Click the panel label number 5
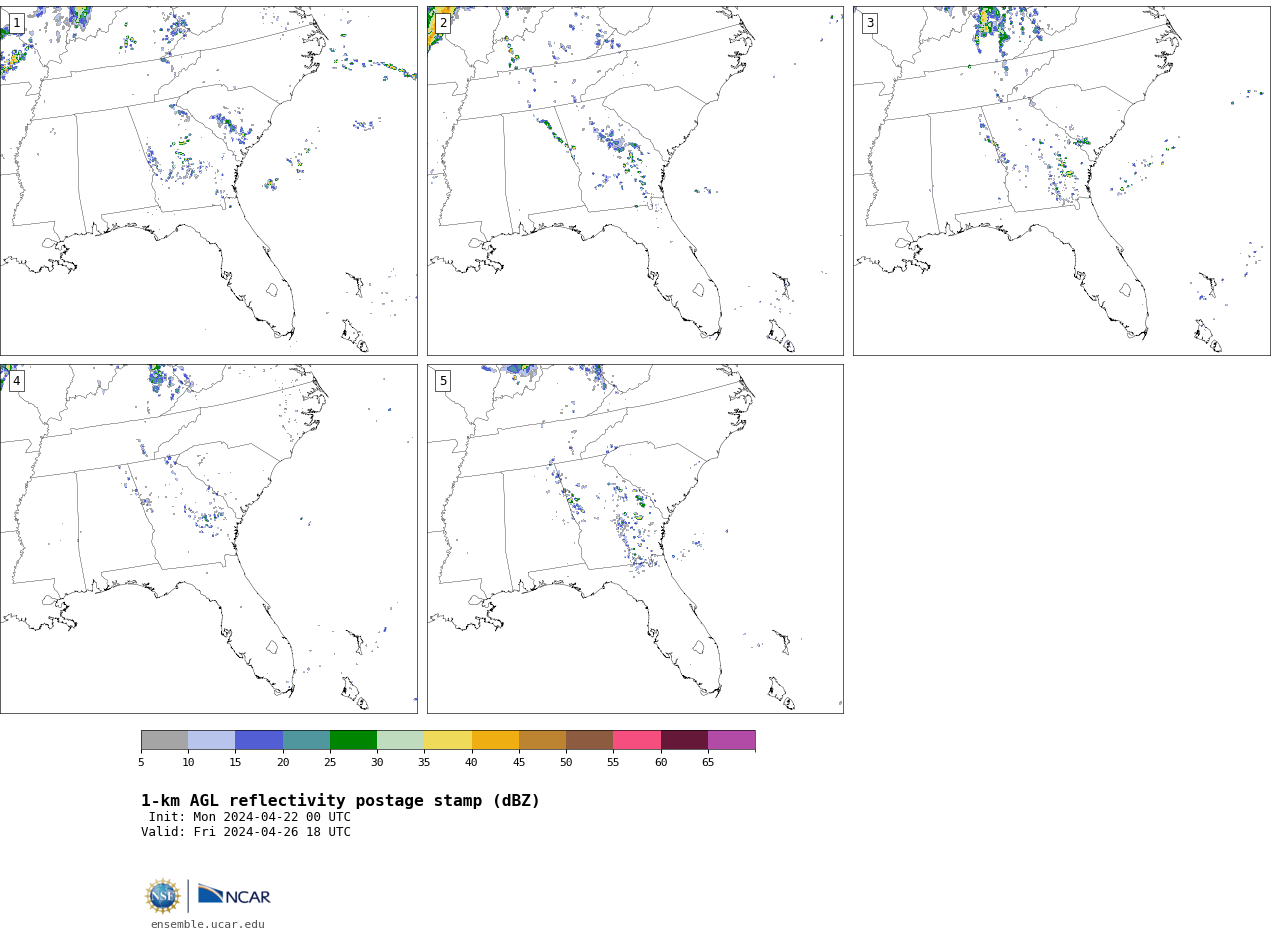 click(x=443, y=381)
